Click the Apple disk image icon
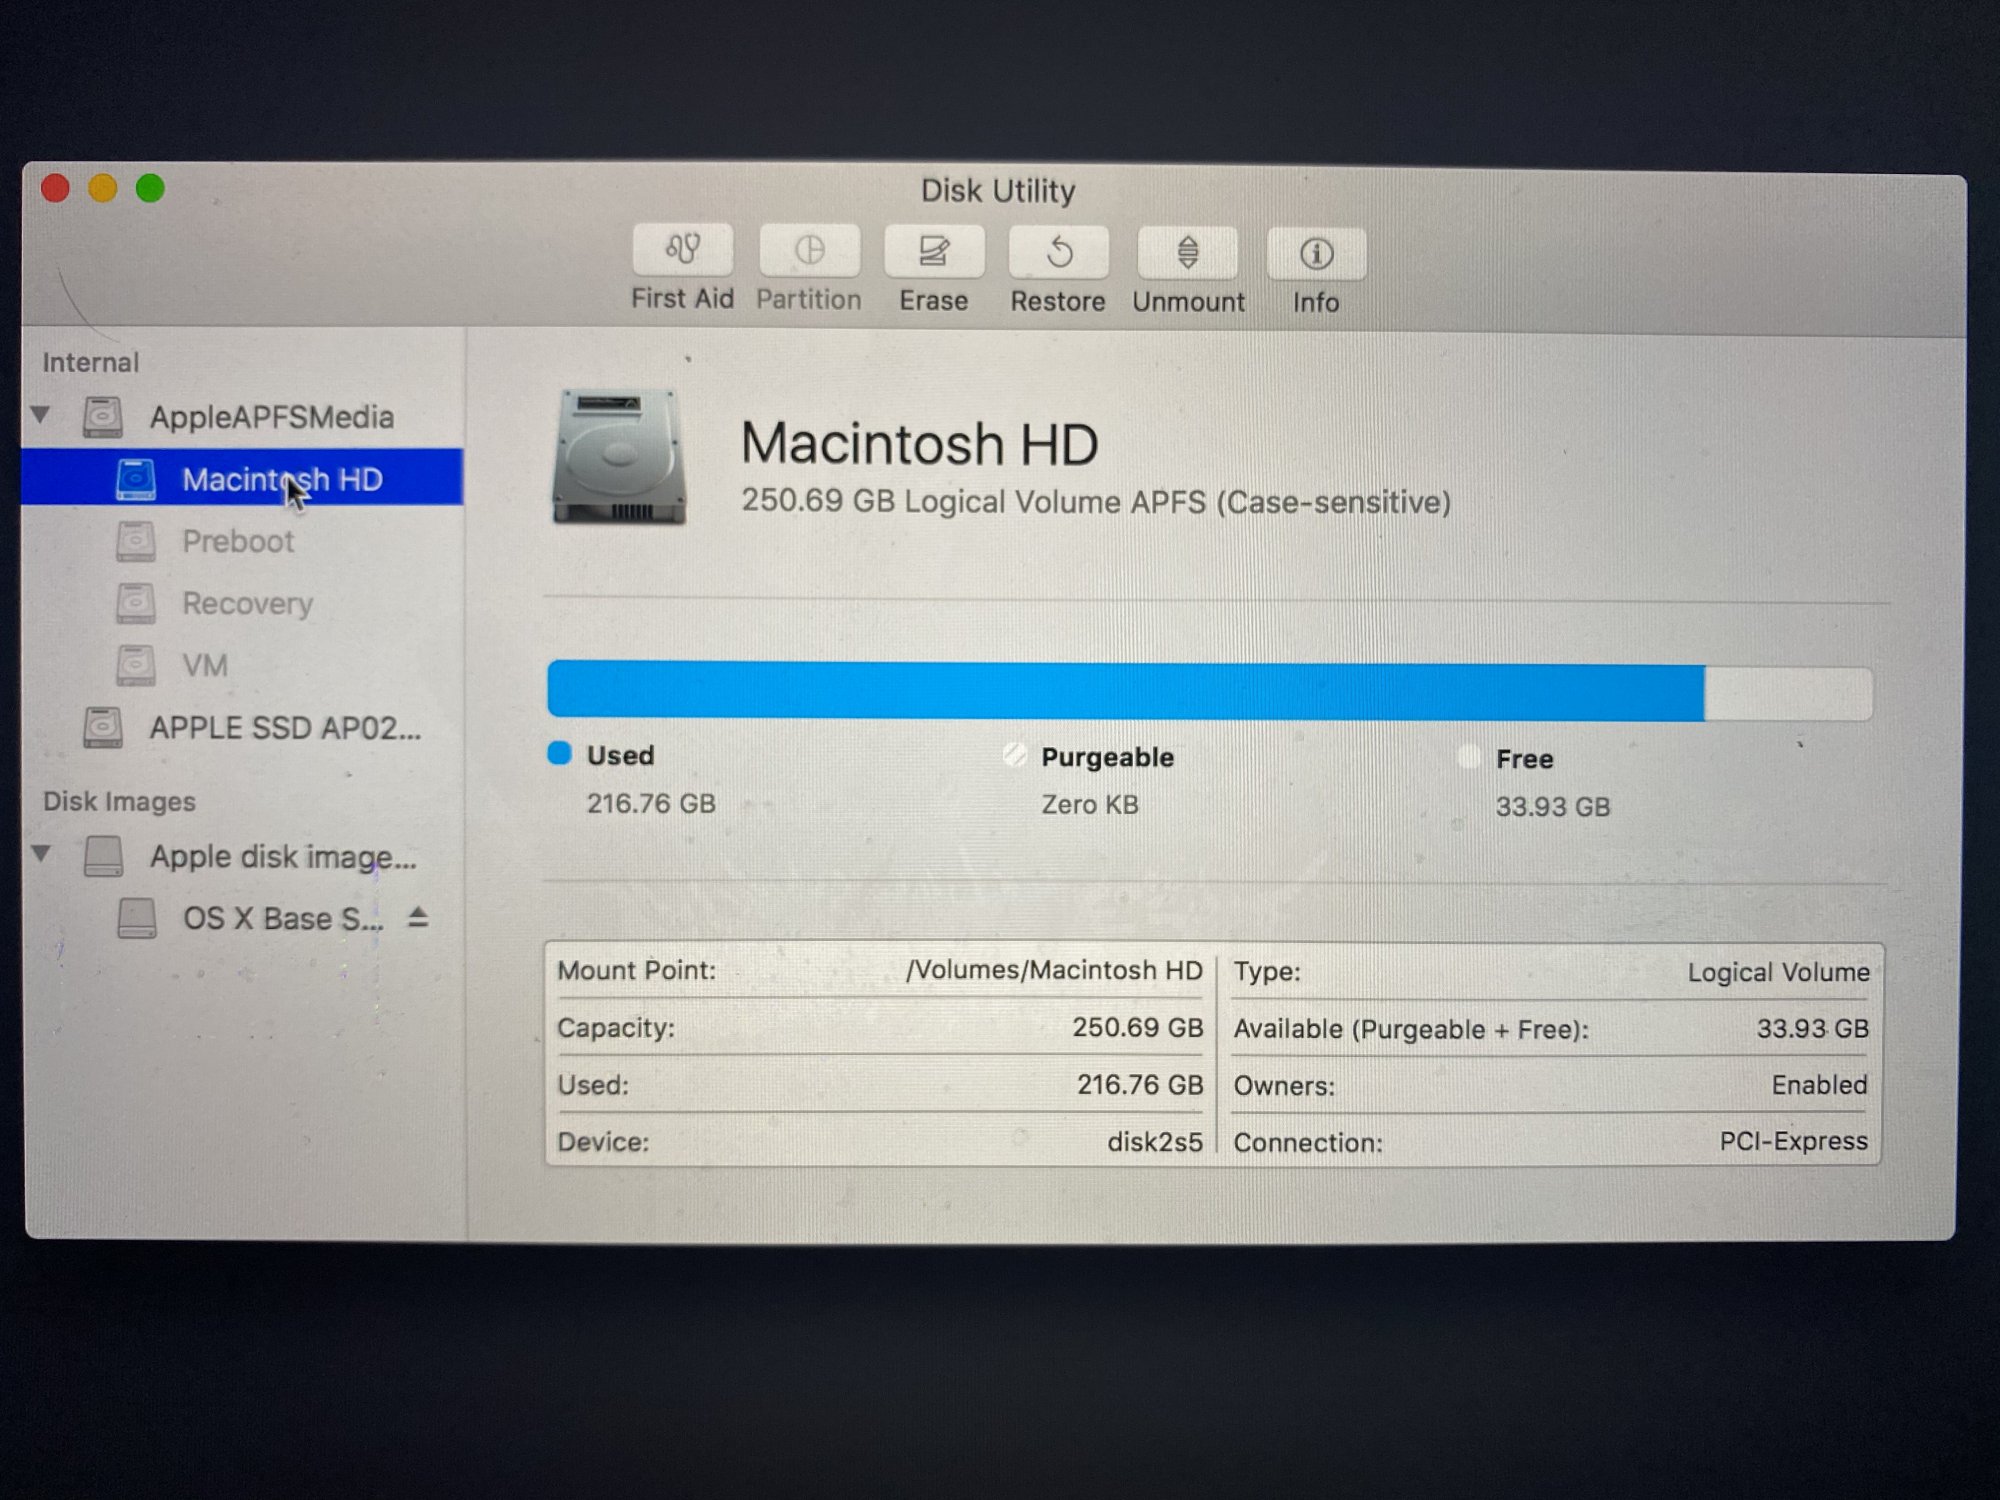 103,857
